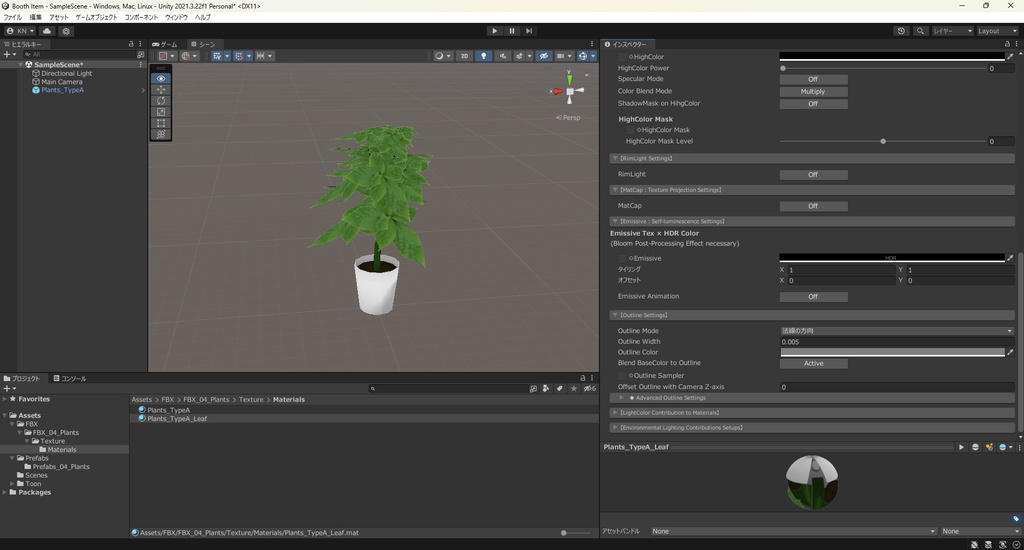
Task: Select the Scale tool in scene overlay
Action: click(161, 112)
